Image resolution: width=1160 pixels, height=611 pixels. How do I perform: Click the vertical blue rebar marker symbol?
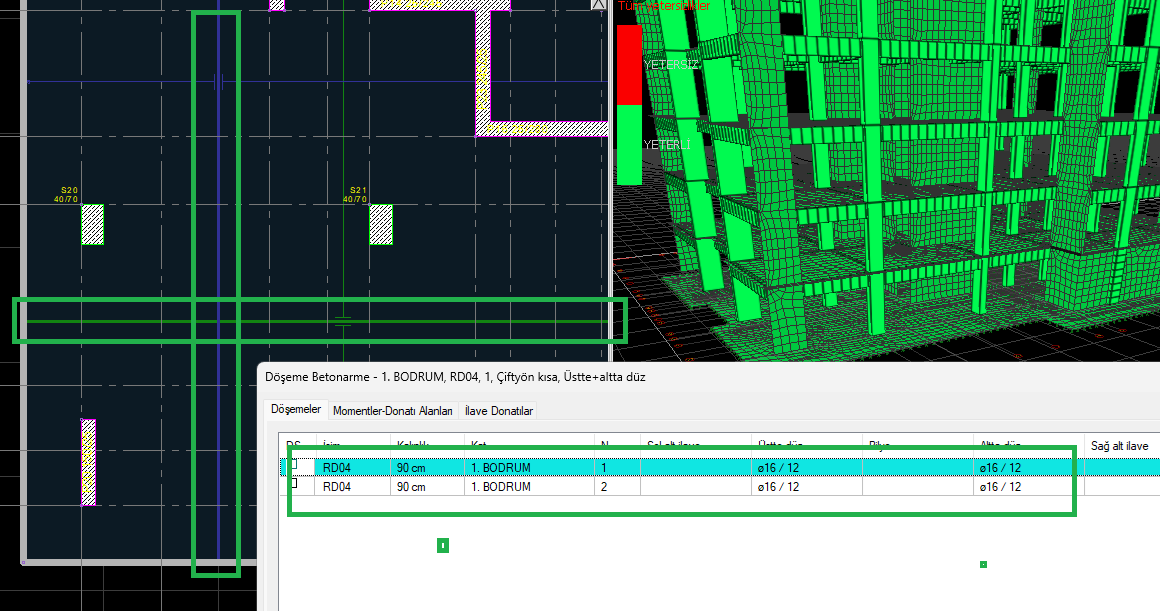click(x=218, y=82)
